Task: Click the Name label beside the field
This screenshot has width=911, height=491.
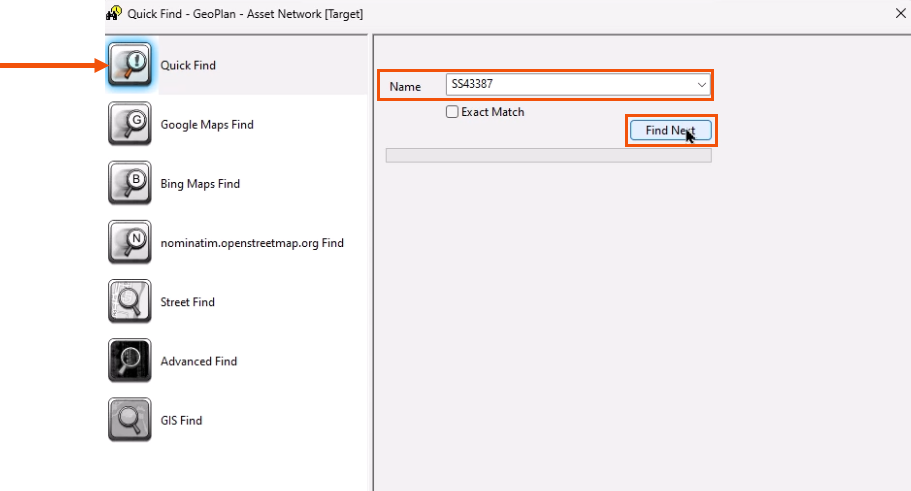Action: pyautogui.click(x=405, y=87)
